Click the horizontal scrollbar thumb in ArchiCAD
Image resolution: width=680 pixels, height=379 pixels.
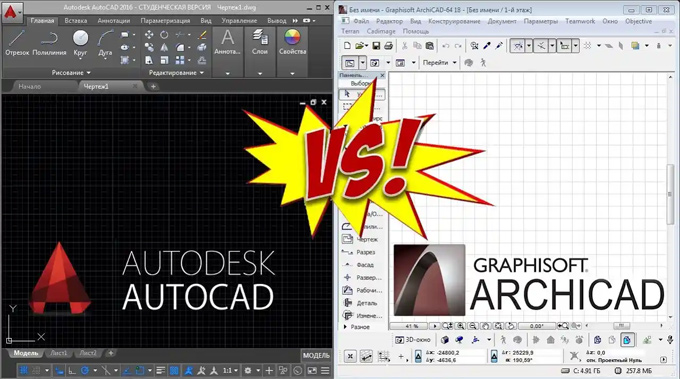pos(621,326)
